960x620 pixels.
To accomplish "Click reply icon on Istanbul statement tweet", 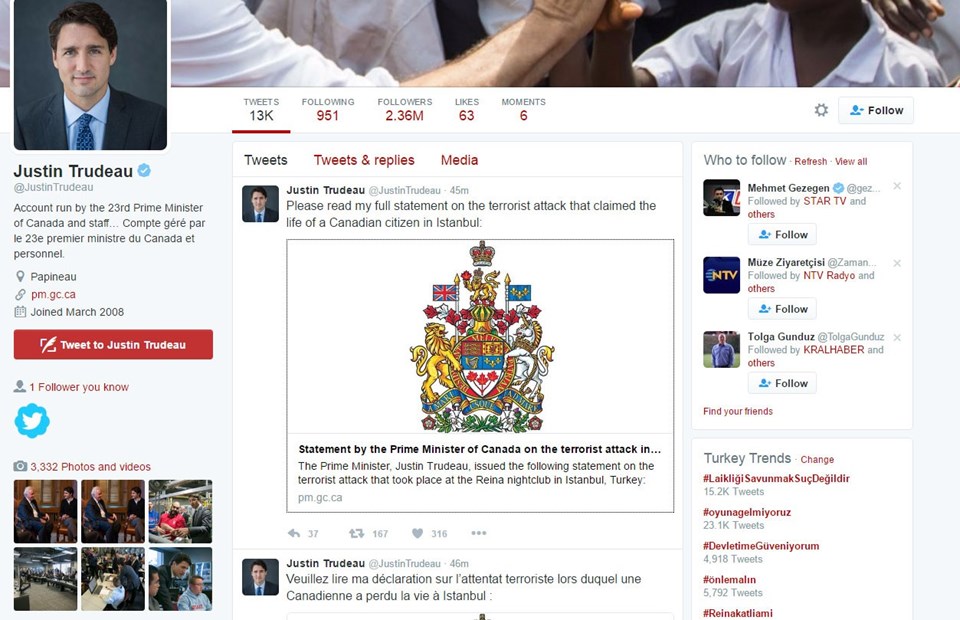I will point(294,533).
